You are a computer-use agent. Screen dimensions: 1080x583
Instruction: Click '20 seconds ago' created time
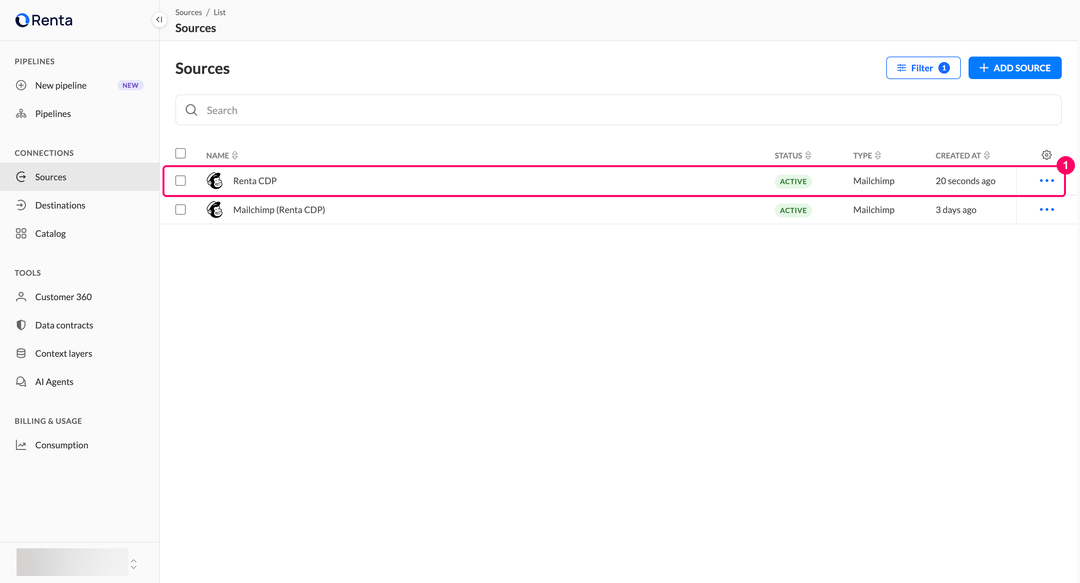click(x=965, y=181)
